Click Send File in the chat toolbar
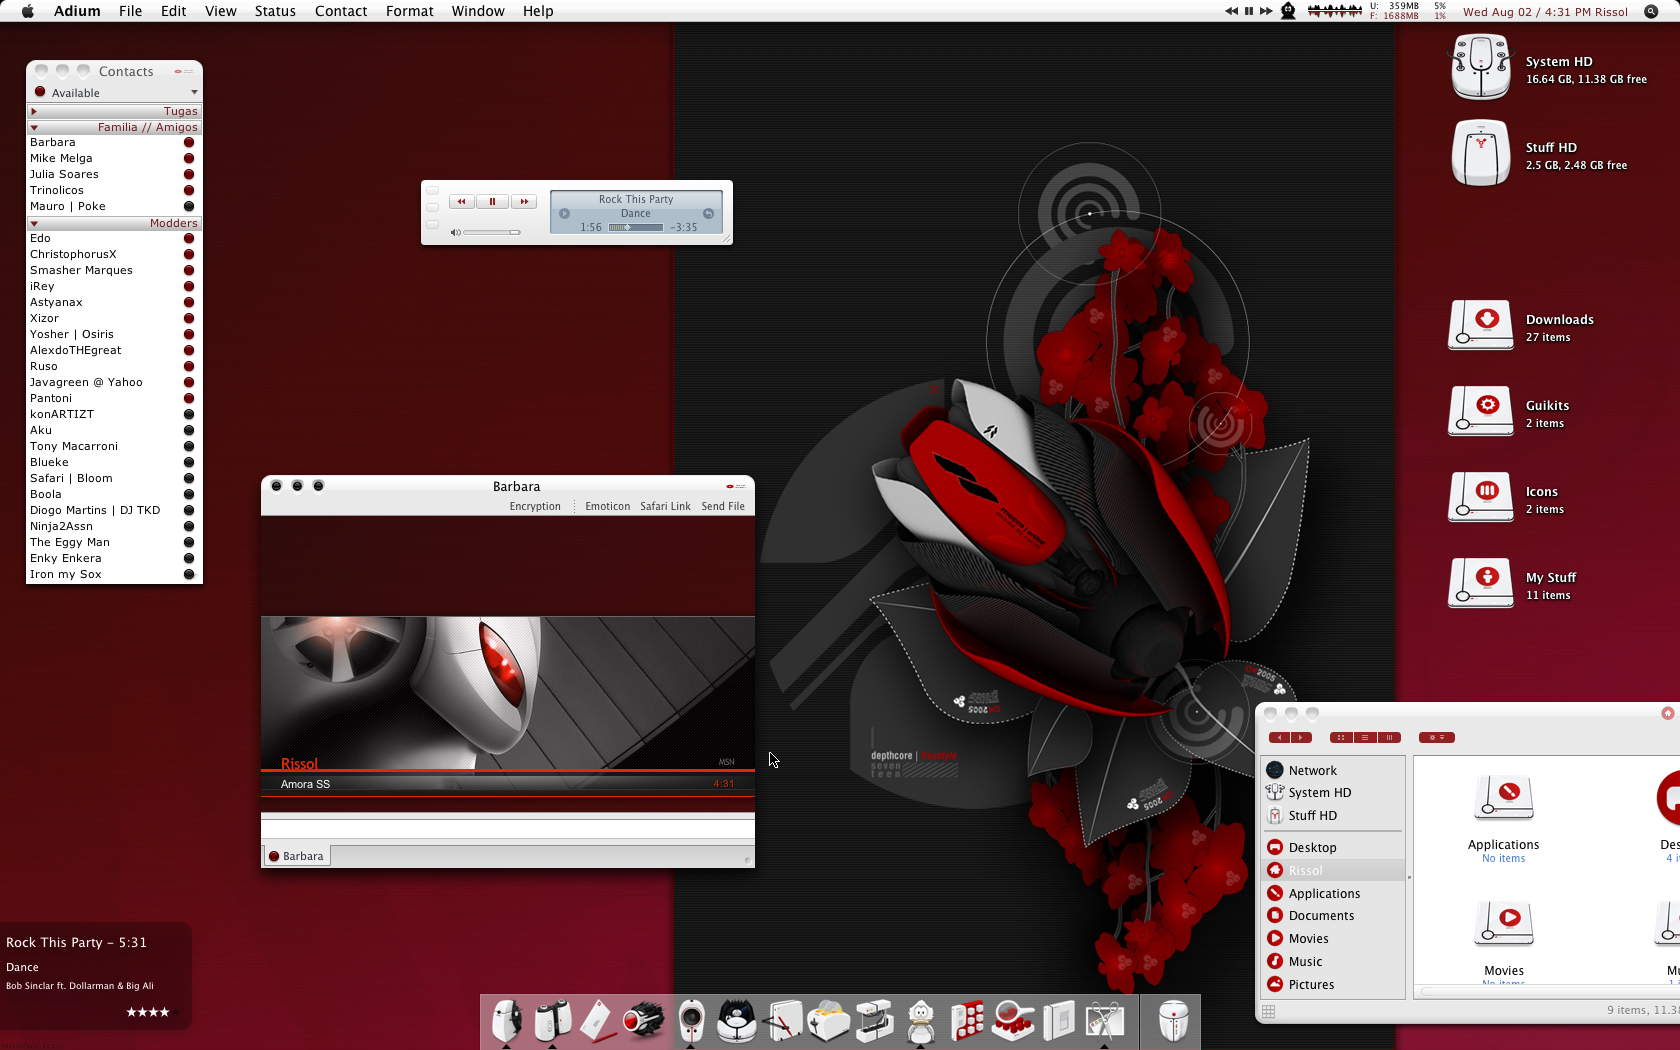The image size is (1680, 1050). click(723, 506)
